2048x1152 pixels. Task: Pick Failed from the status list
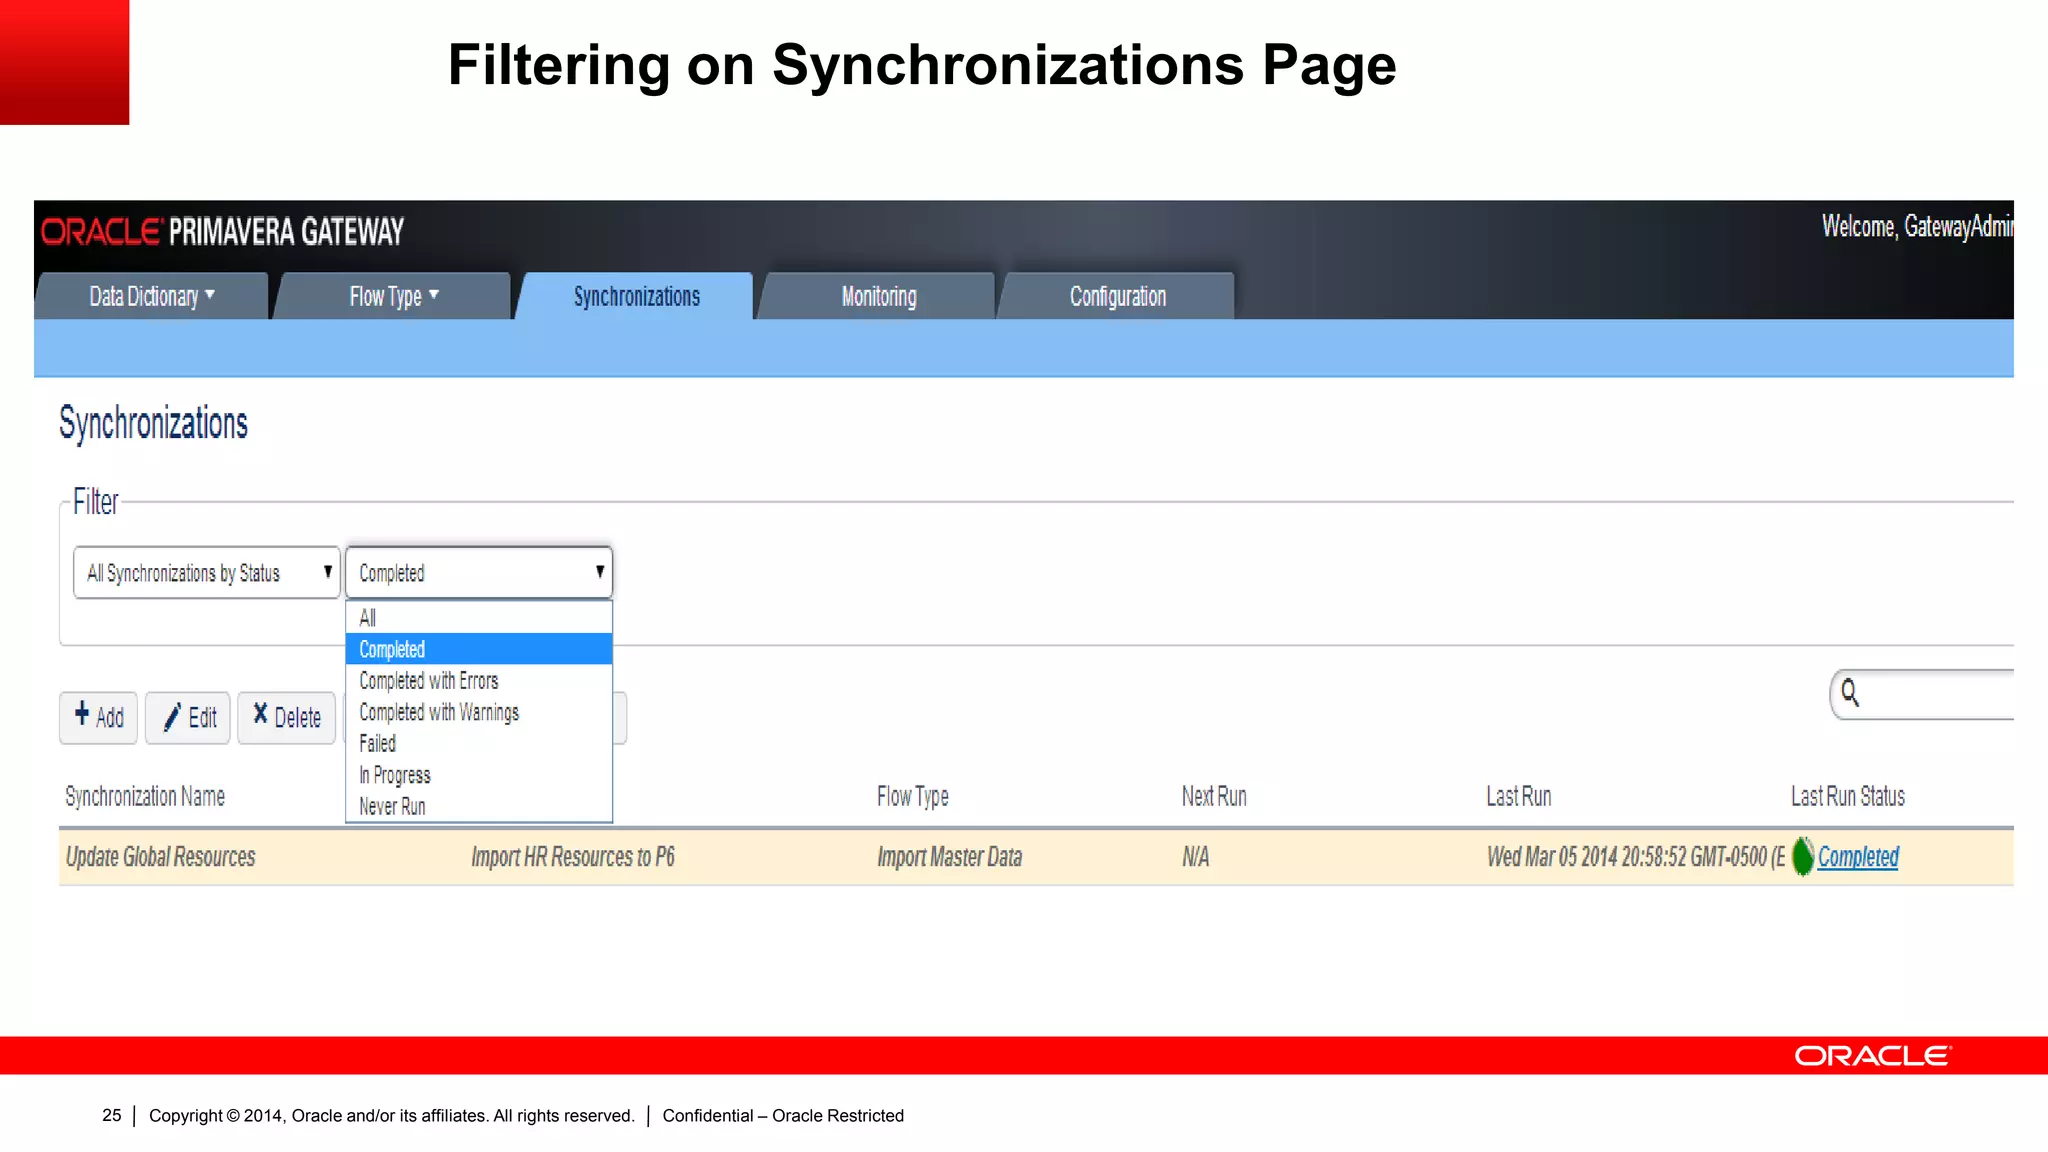pos(479,744)
